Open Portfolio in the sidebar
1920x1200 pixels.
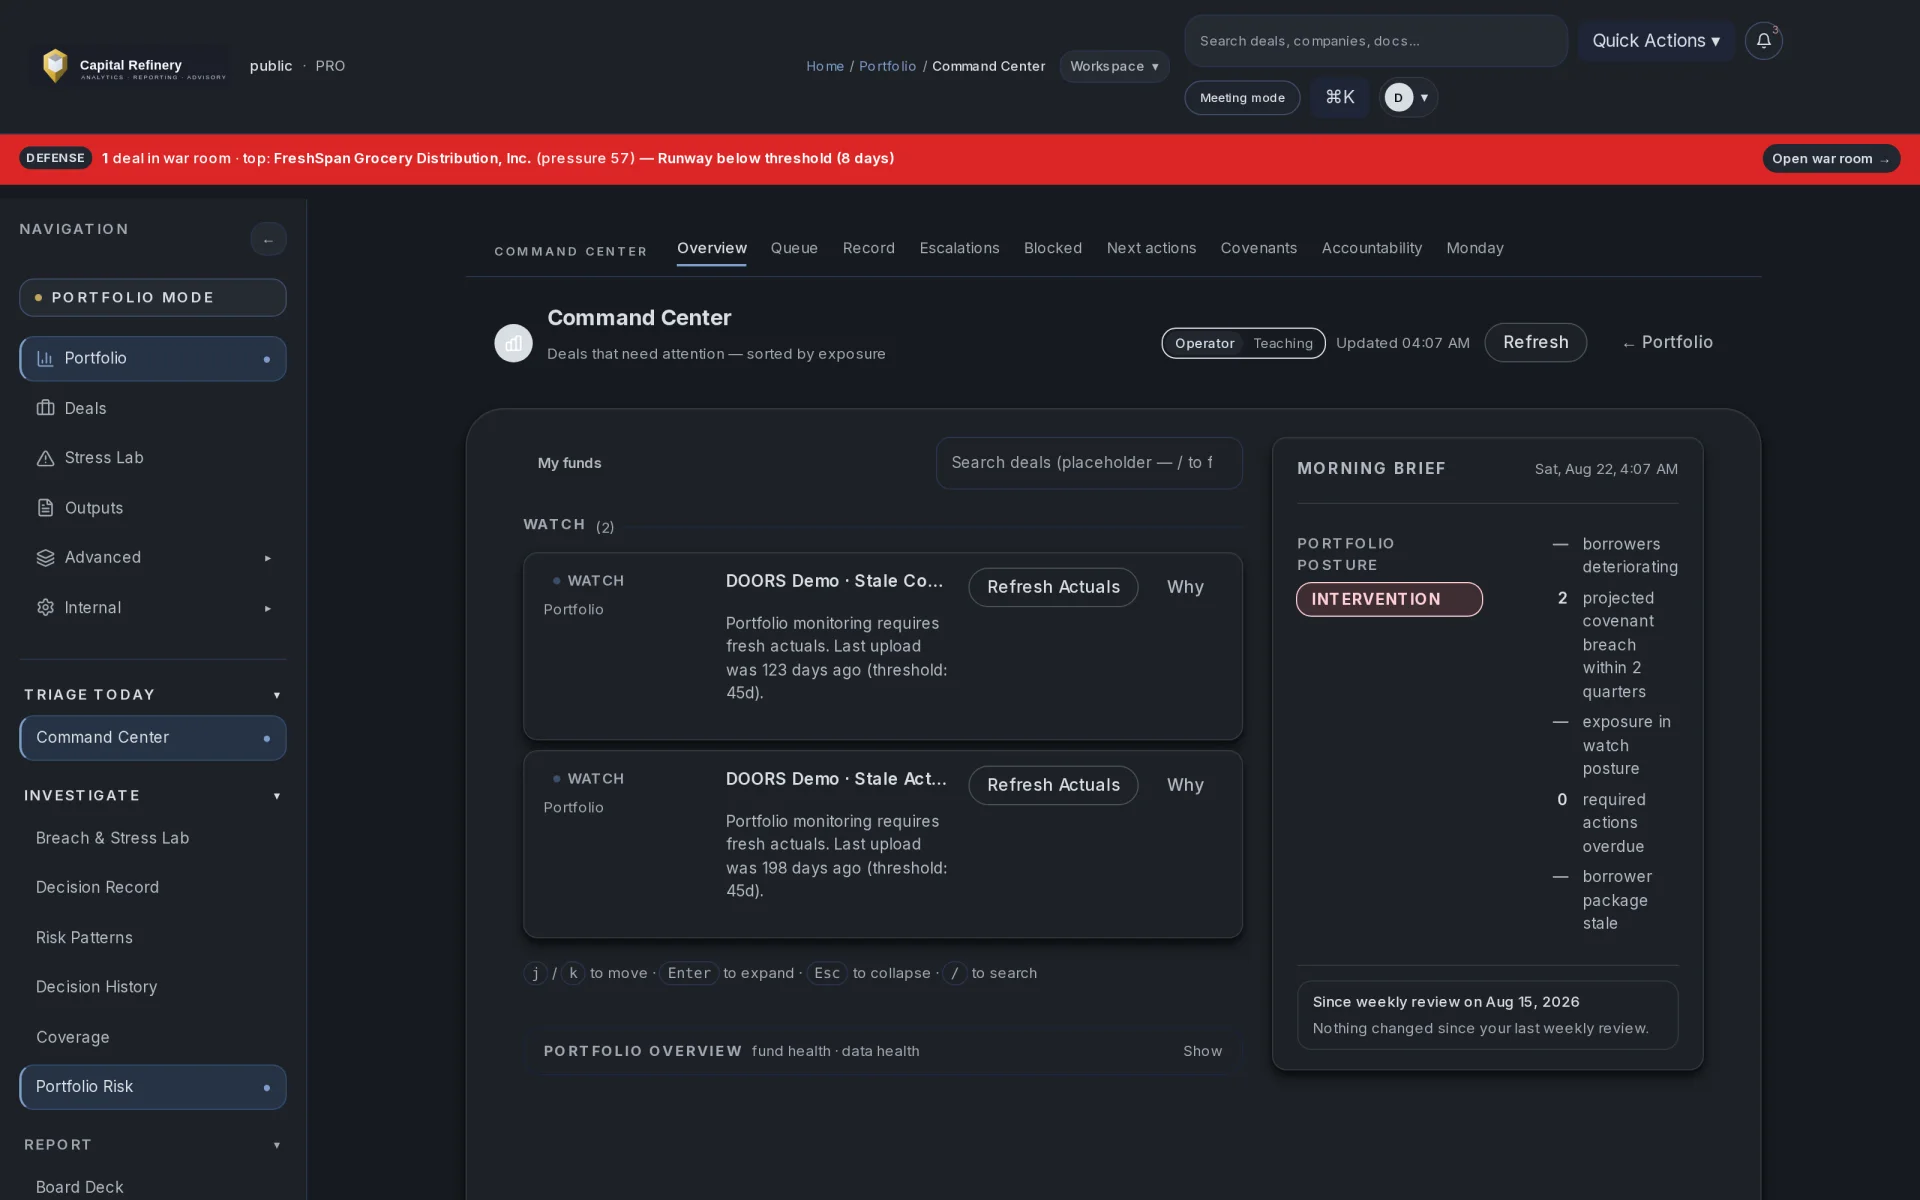pyautogui.click(x=153, y=358)
